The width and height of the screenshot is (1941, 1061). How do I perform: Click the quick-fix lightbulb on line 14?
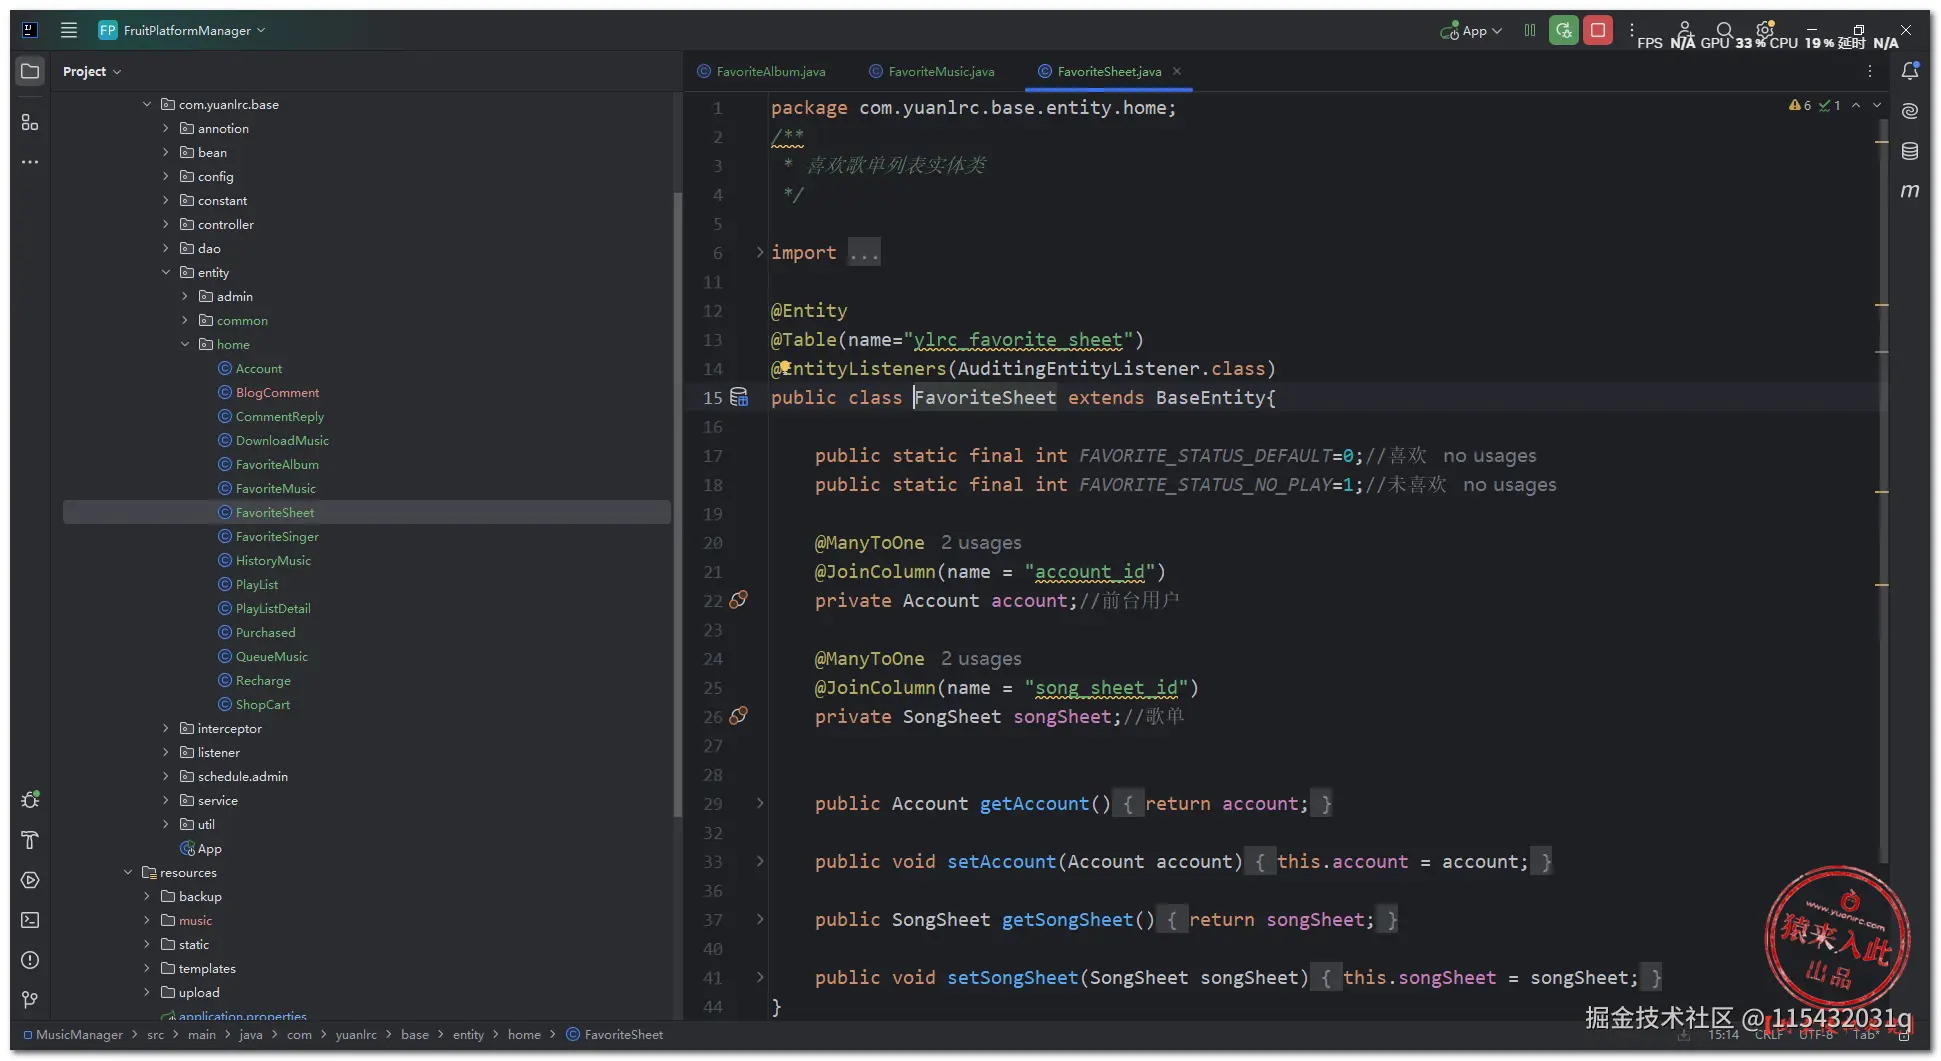[785, 367]
